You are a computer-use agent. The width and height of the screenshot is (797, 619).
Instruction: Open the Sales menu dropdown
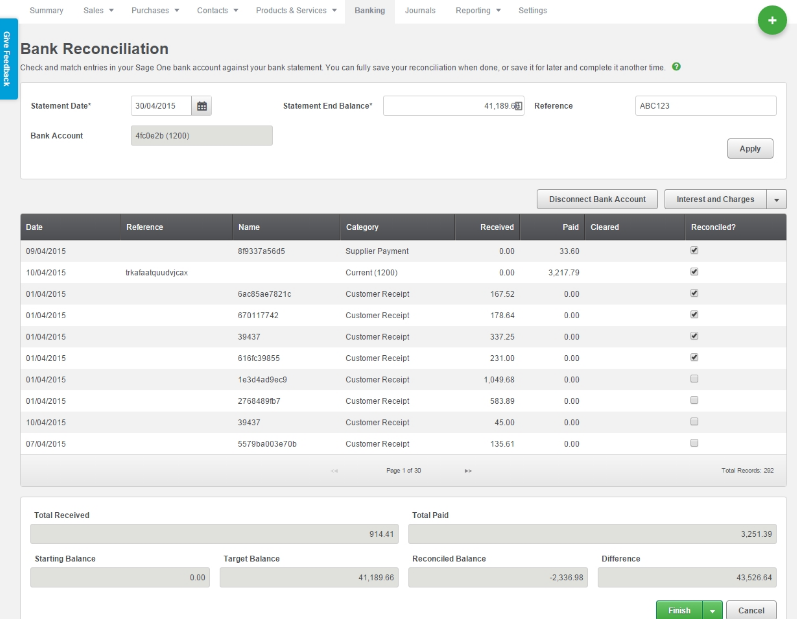pos(98,10)
